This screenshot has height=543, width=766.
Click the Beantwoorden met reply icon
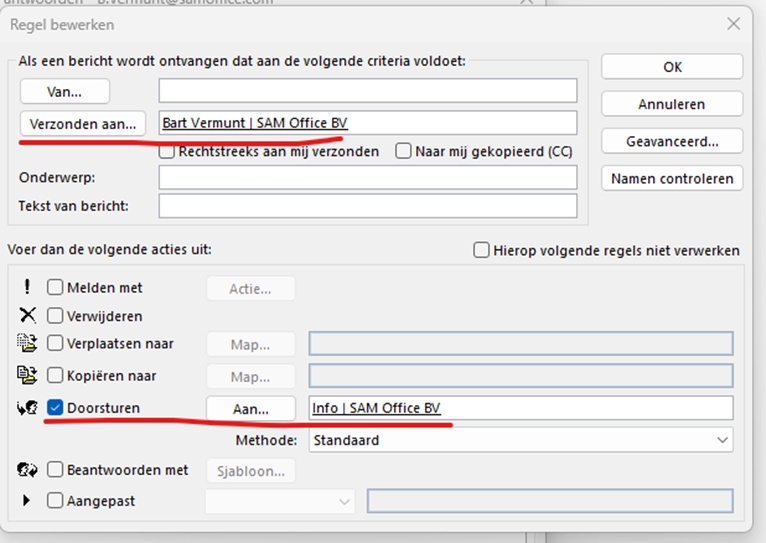click(27, 469)
